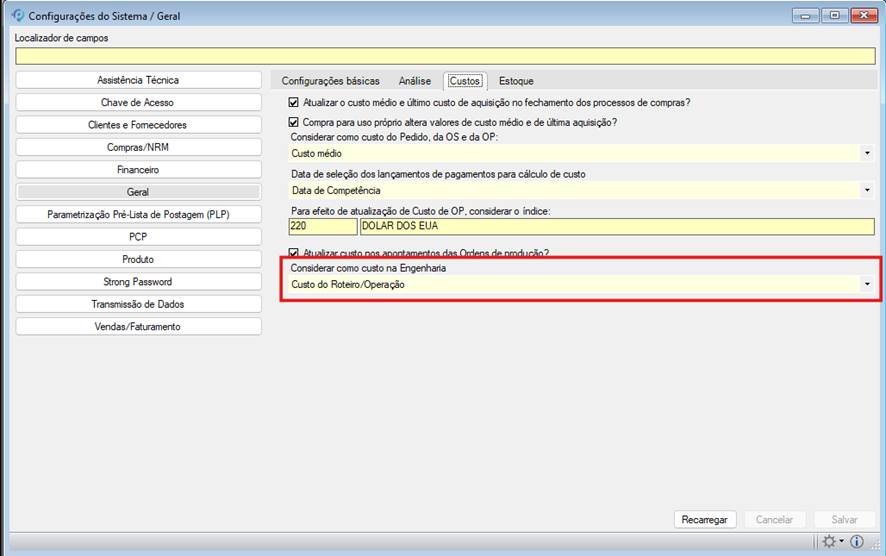Click the Recarregar button
Image resolution: width=886 pixels, height=556 pixels.
(x=705, y=520)
